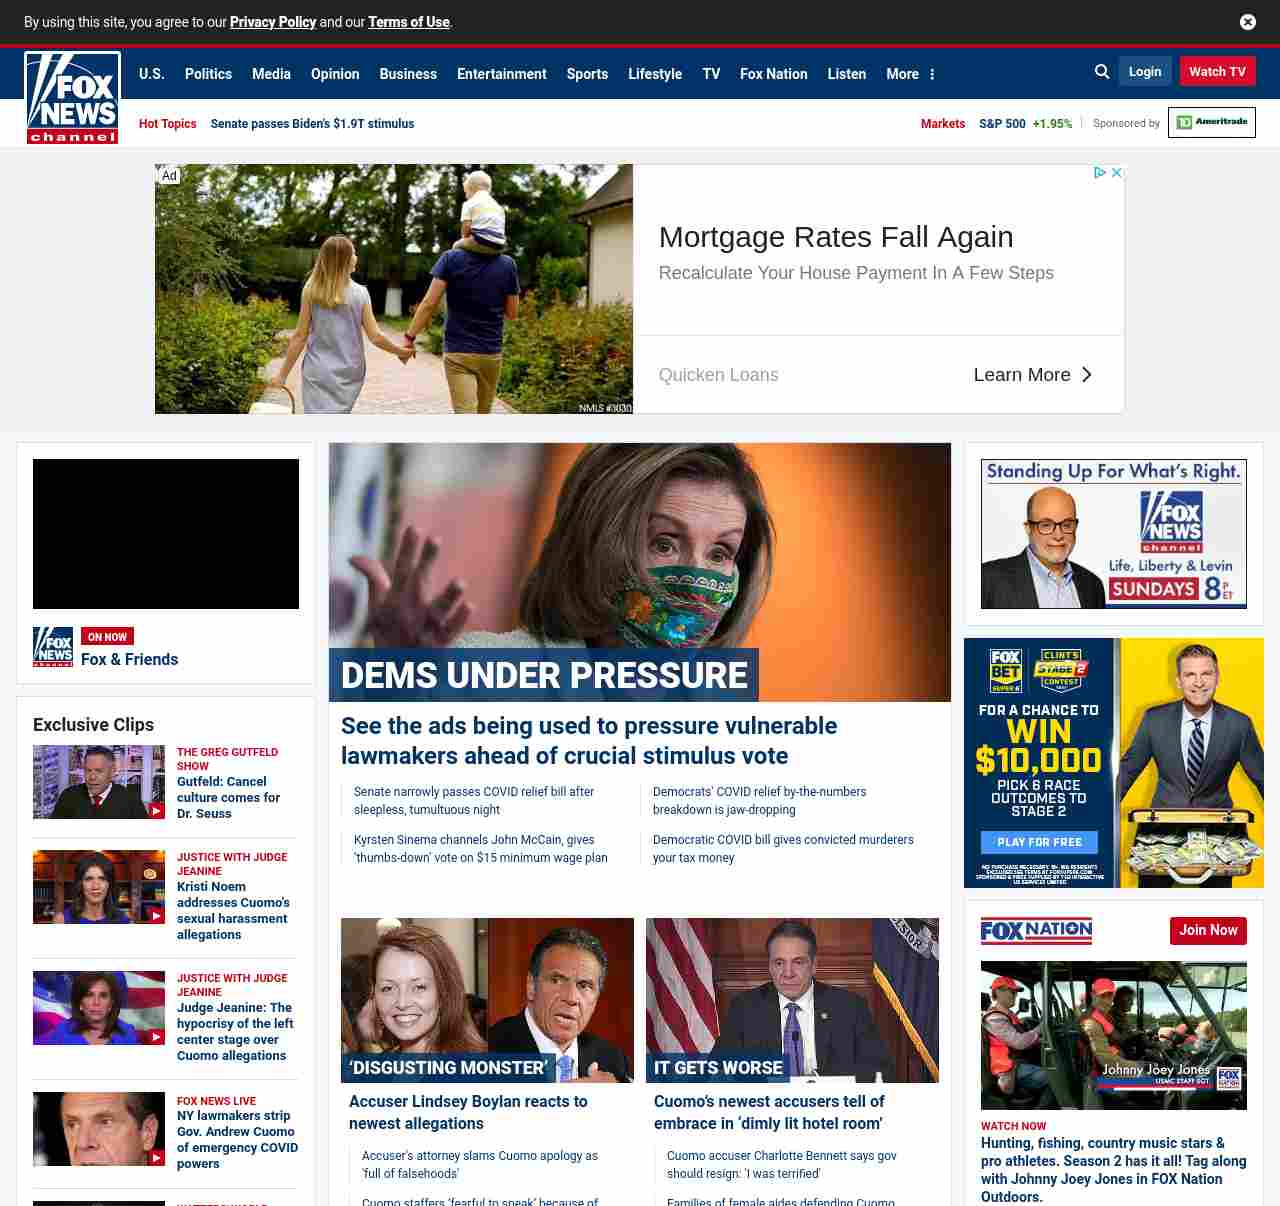The image size is (1280, 1206).
Task: Open the Senate passes Biden's stimulus hot topic
Action: coord(312,124)
